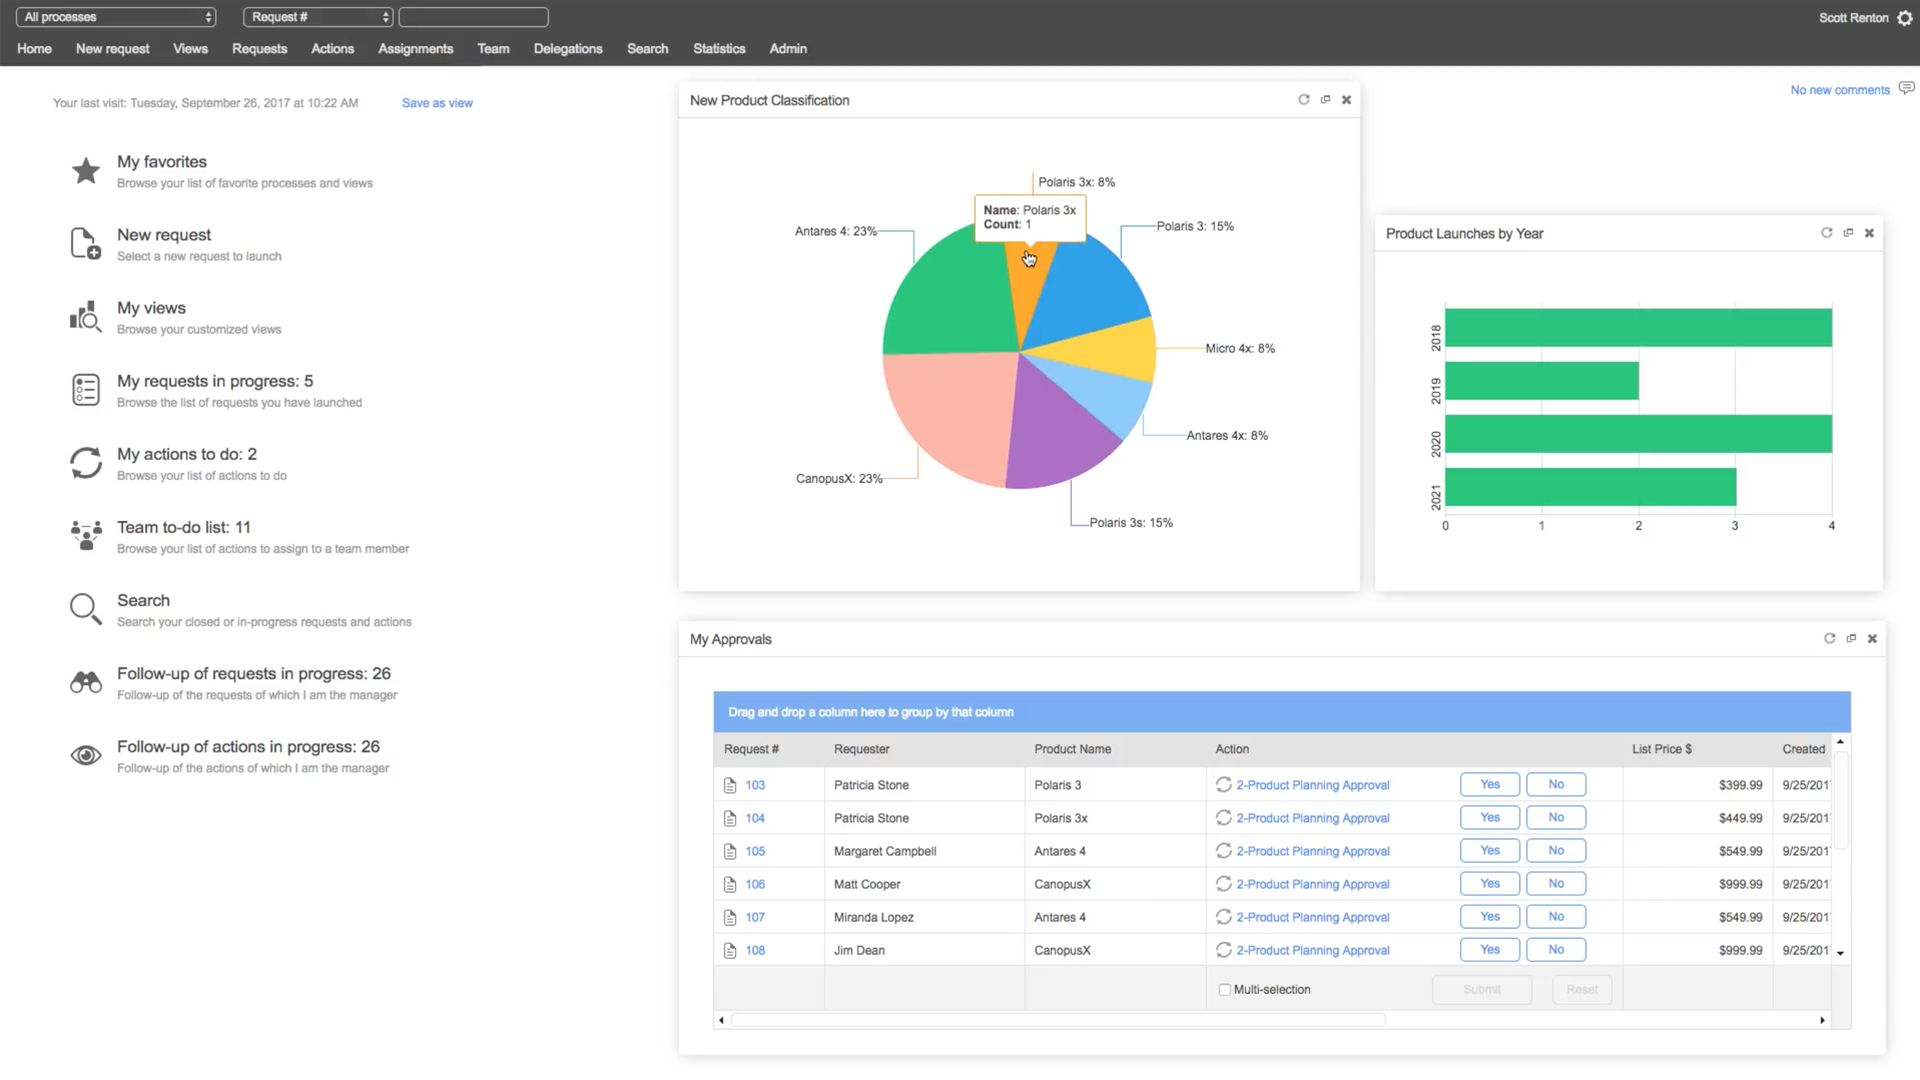This screenshot has width=1920, height=1080.
Task: Refresh the New Product Classification widget
Action: [x=1303, y=99]
